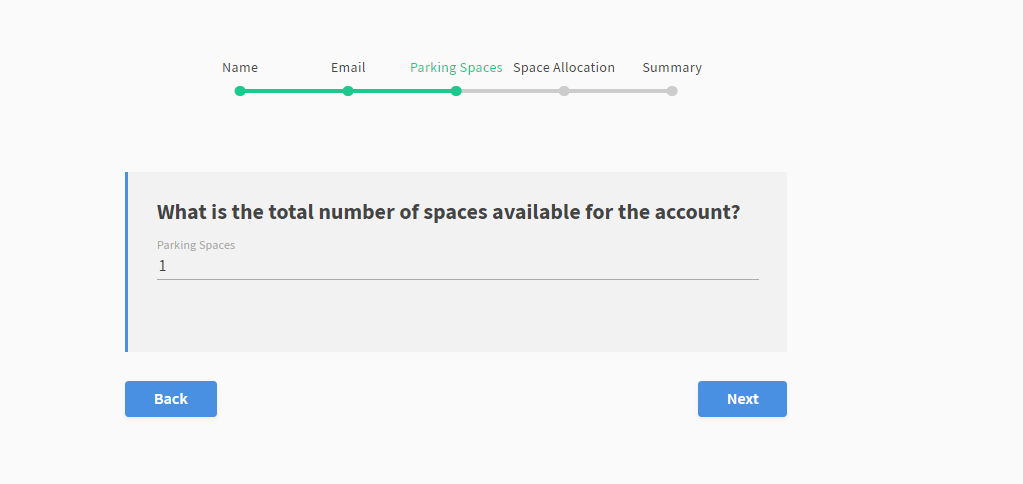Click gray line between Space Allocation and Summary

[x=618, y=91]
